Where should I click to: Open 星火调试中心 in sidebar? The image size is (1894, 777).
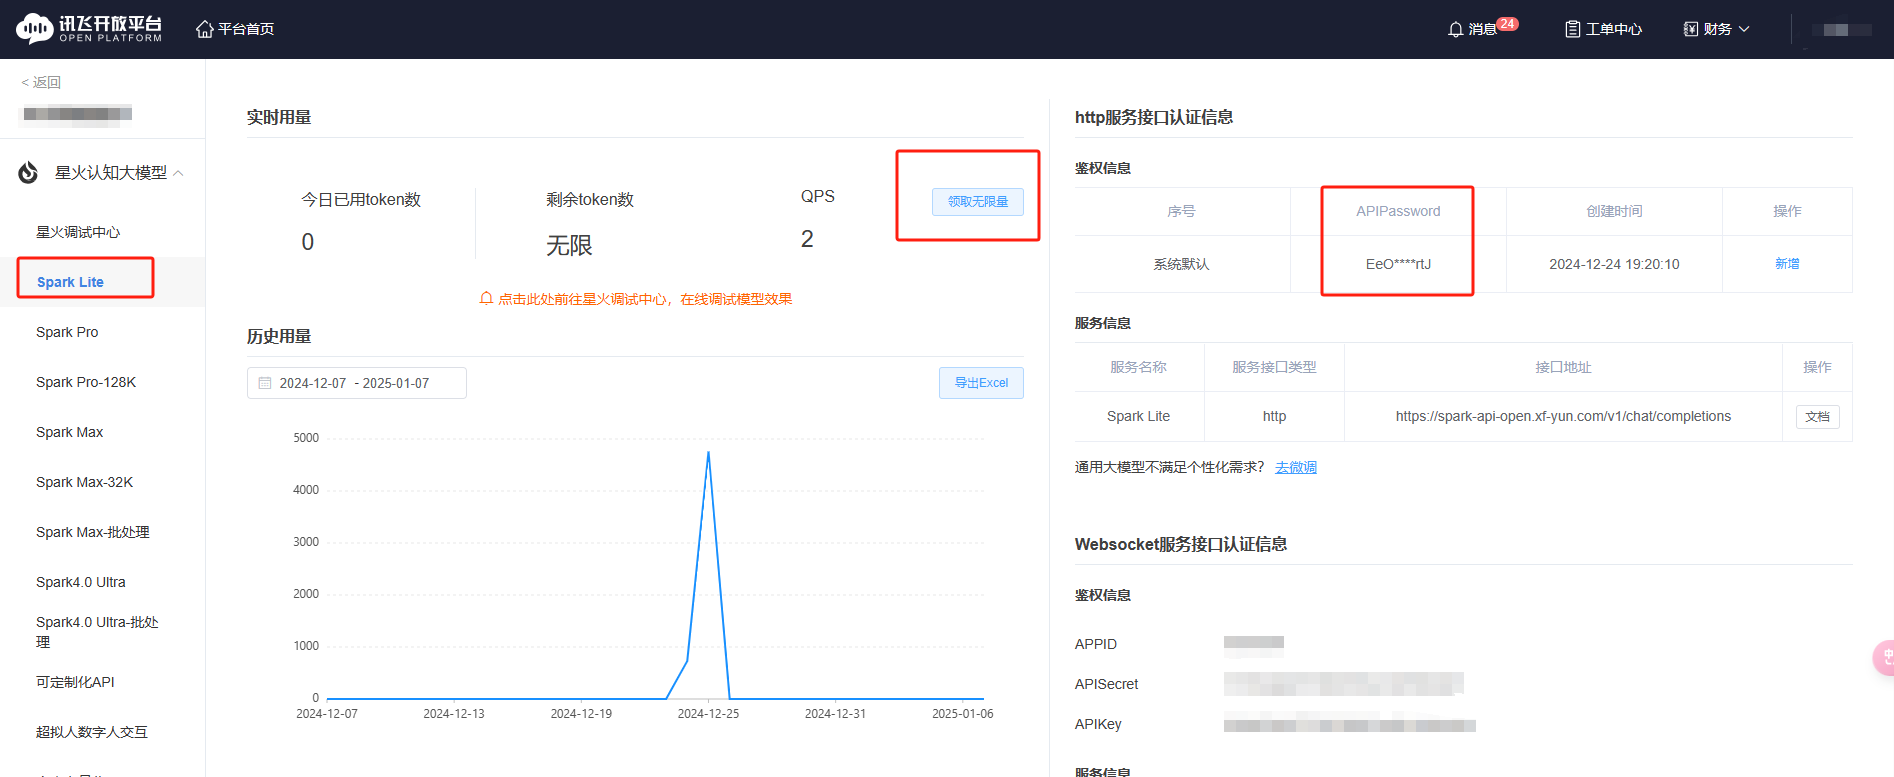(78, 232)
